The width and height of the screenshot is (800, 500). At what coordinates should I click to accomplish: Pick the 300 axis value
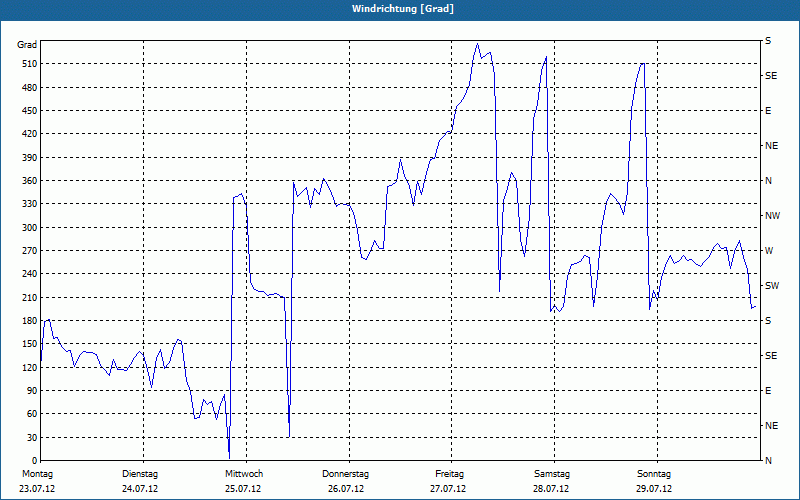(x=30, y=228)
